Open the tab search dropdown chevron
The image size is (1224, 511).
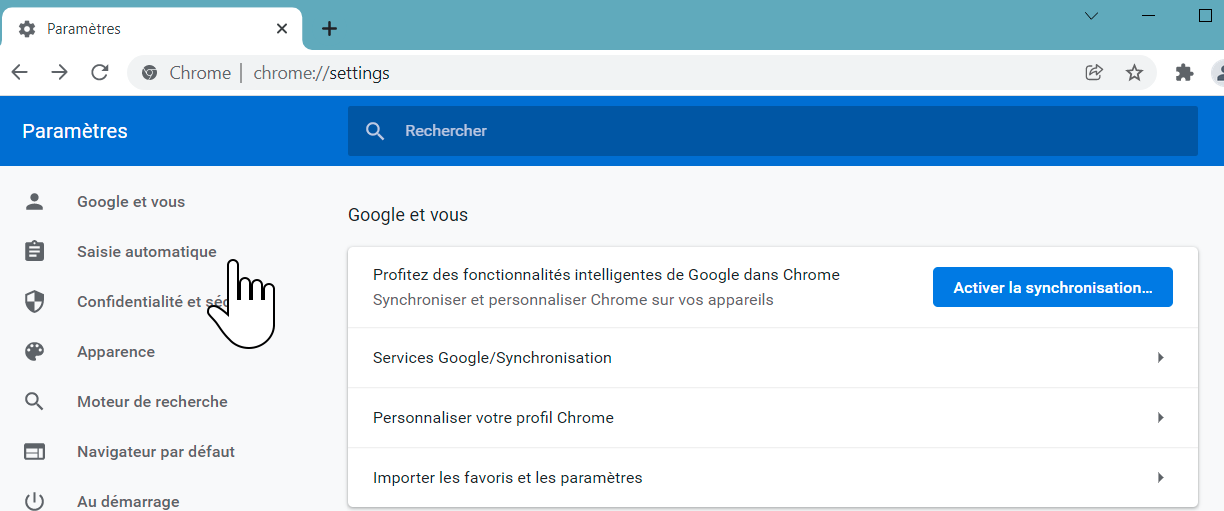(1092, 16)
